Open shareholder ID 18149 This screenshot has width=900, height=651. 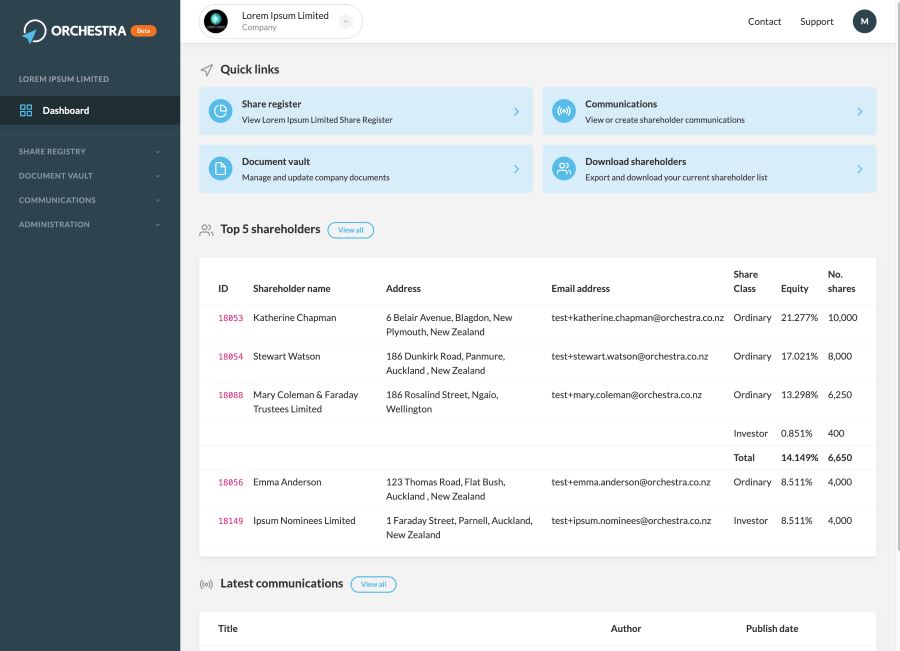click(230, 521)
